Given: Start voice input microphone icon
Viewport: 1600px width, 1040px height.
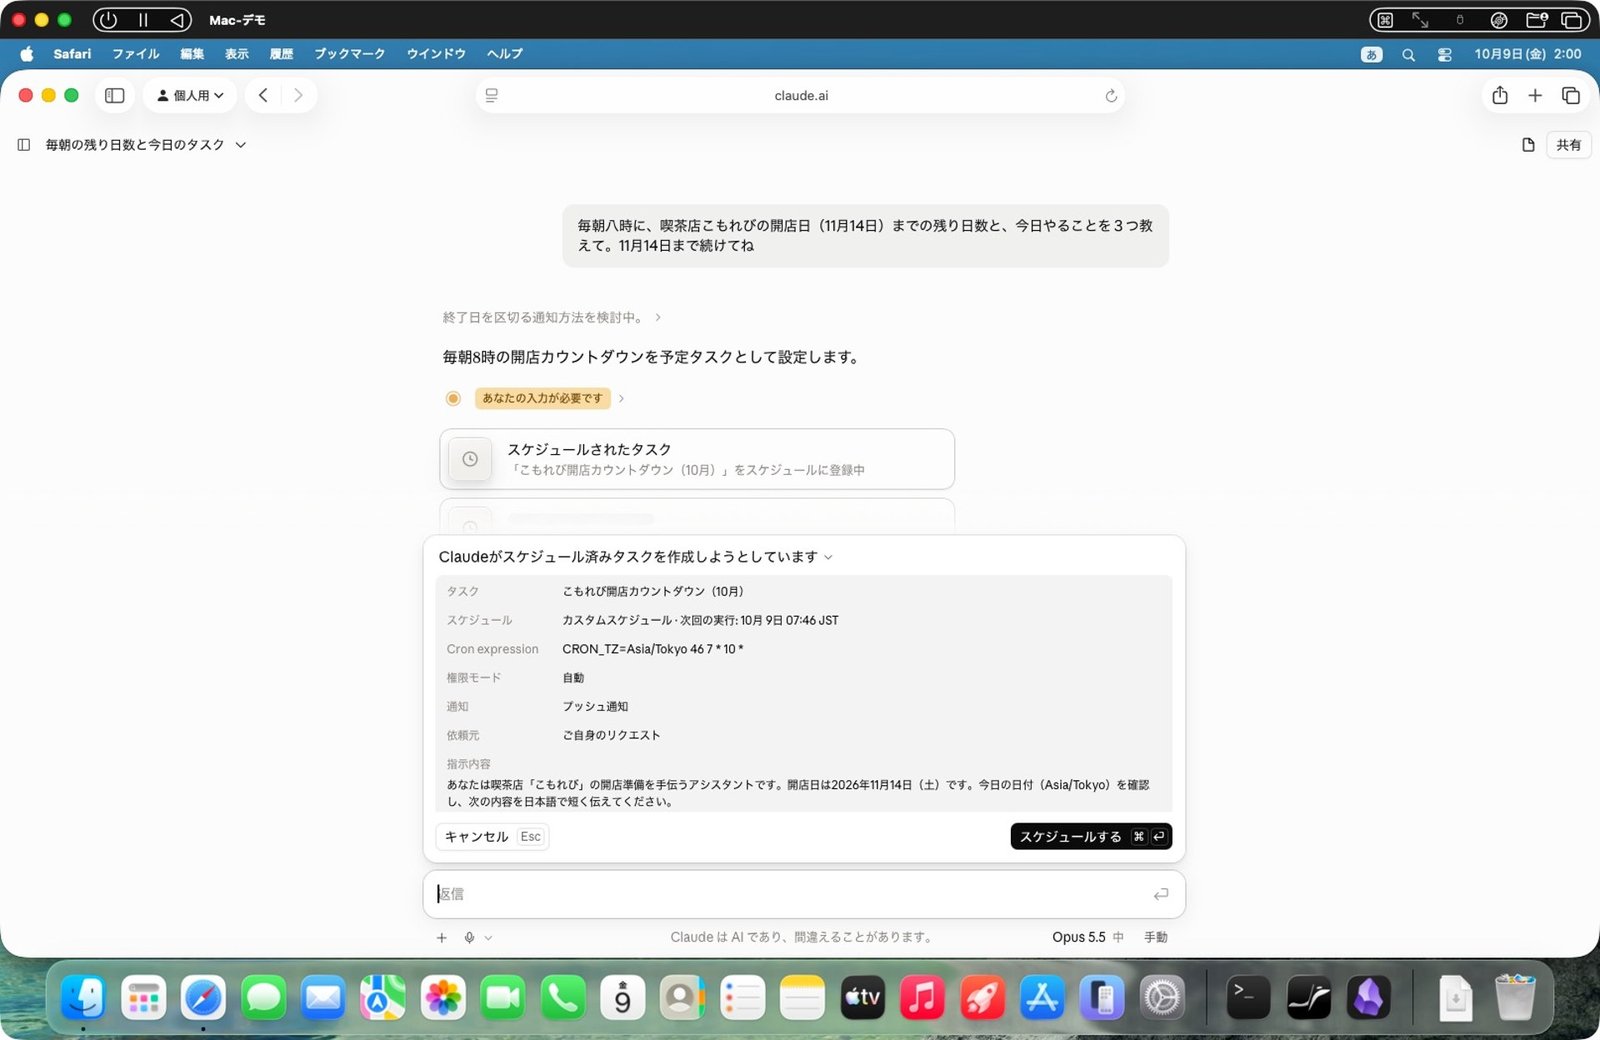Looking at the screenshot, I should [x=469, y=937].
